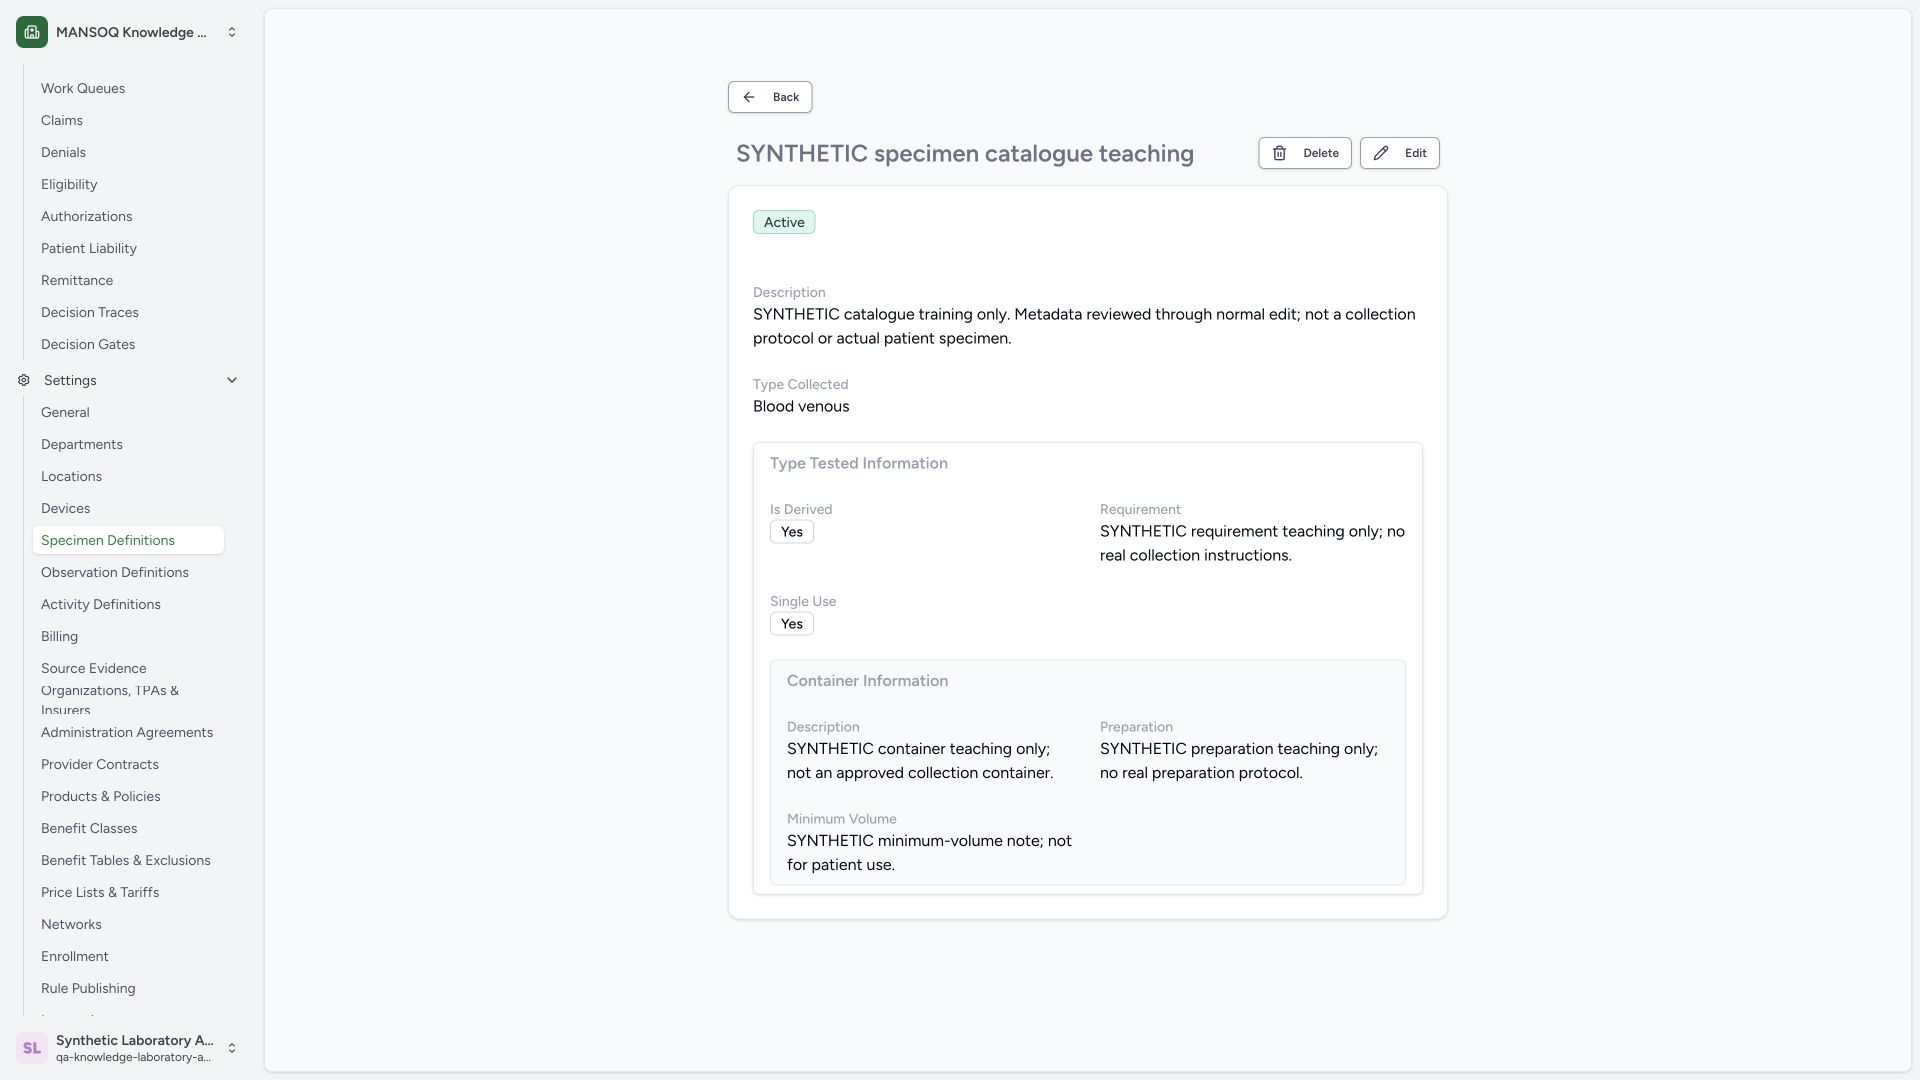This screenshot has width=1920, height=1080.
Task: Open the user account menu chevrons
Action: click(x=232, y=1048)
